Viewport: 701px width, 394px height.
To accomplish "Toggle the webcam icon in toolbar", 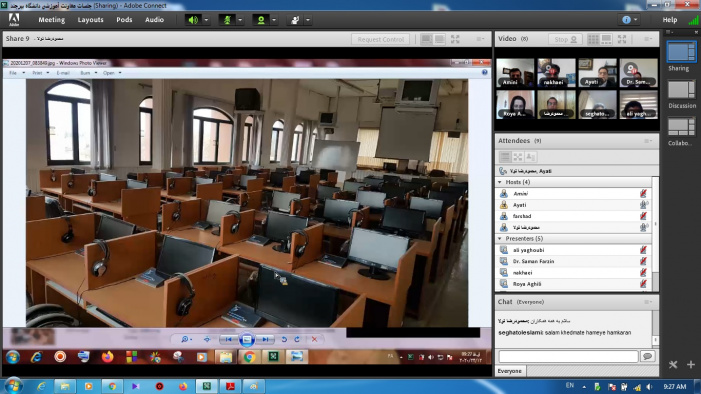I will point(261,20).
